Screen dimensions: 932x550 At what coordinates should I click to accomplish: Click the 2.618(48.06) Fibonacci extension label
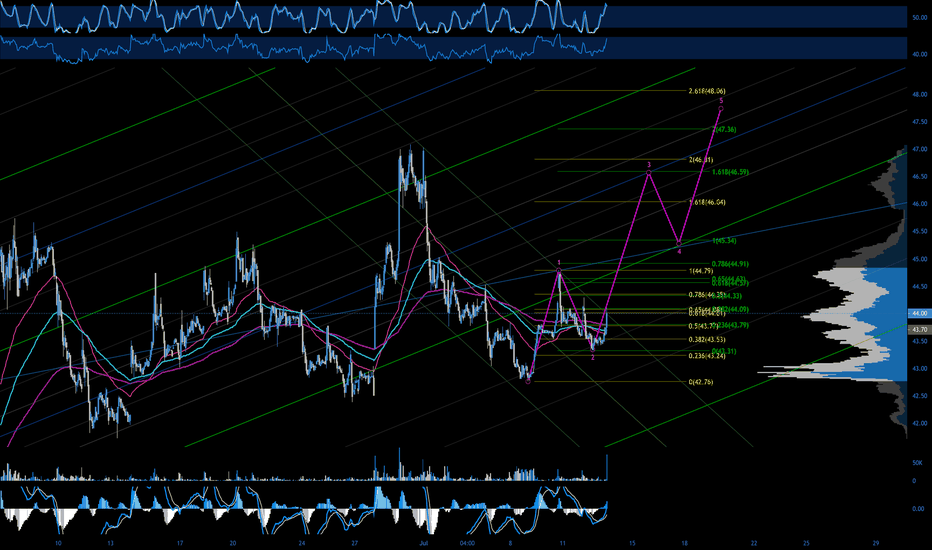point(707,91)
